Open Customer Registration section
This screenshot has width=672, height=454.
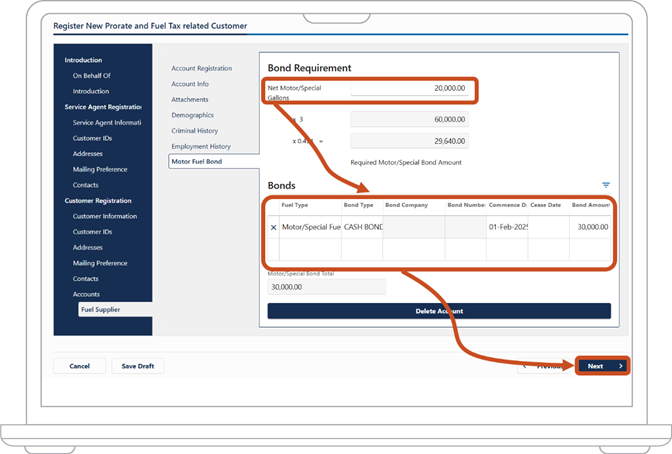click(x=98, y=201)
